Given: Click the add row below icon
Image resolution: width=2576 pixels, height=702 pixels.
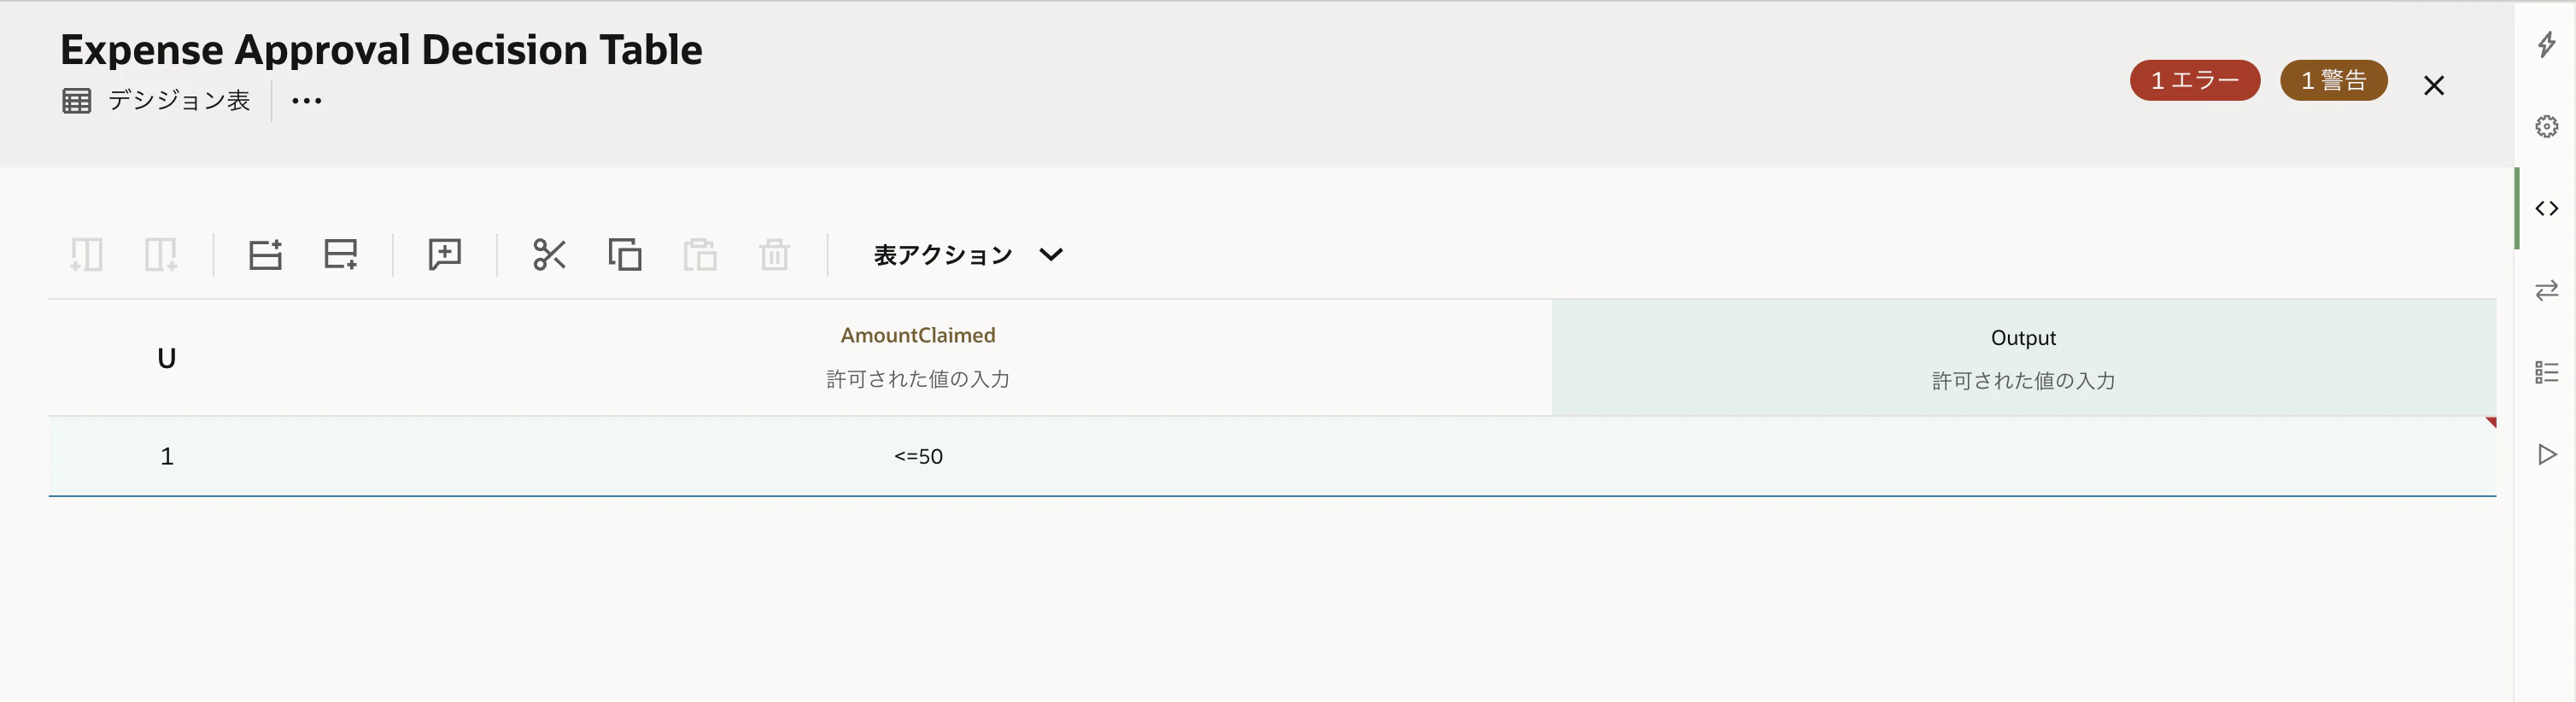Looking at the screenshot, I should point(340,254).
